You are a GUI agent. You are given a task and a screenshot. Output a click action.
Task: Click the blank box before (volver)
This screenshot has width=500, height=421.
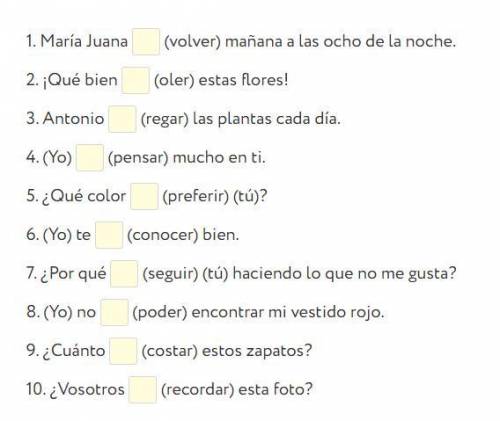pos(146,42)
